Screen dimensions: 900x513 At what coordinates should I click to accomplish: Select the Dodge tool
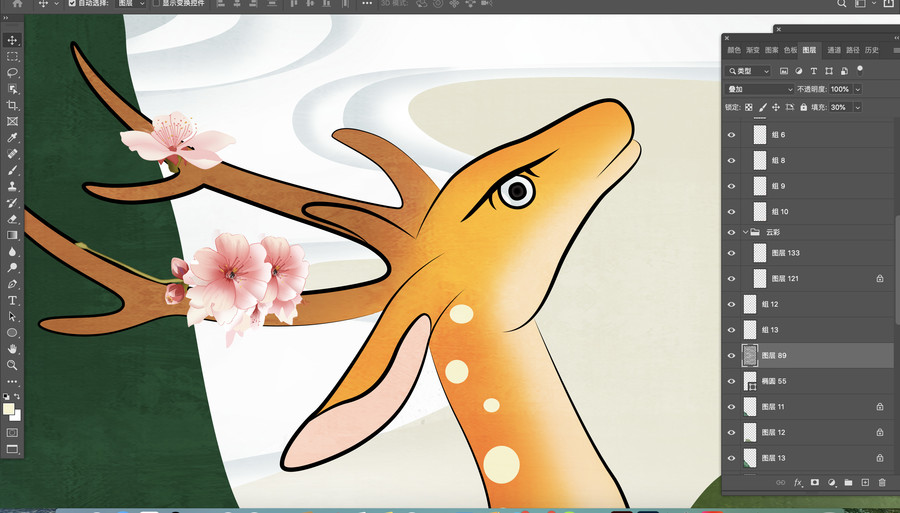12,267
